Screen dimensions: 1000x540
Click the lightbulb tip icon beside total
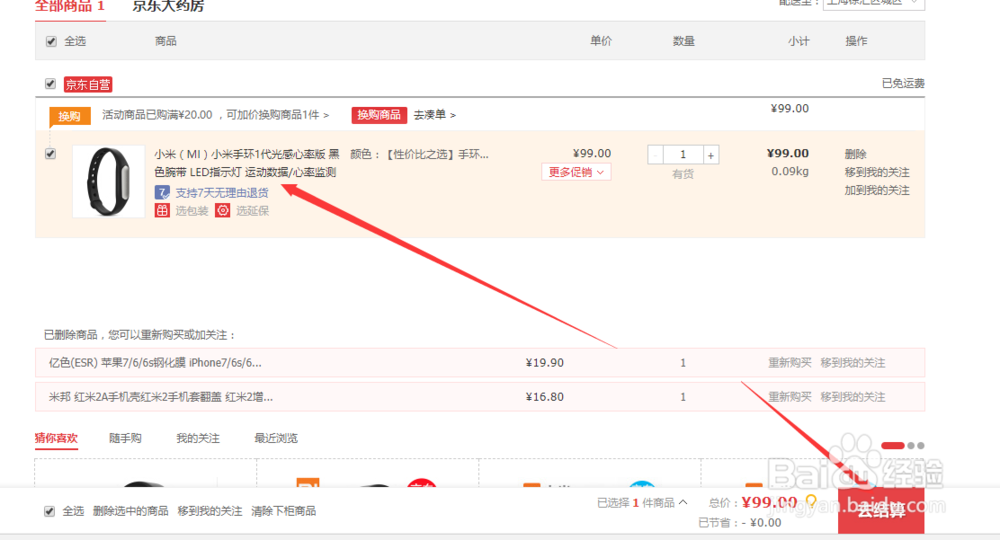click(x=811, y=502)
